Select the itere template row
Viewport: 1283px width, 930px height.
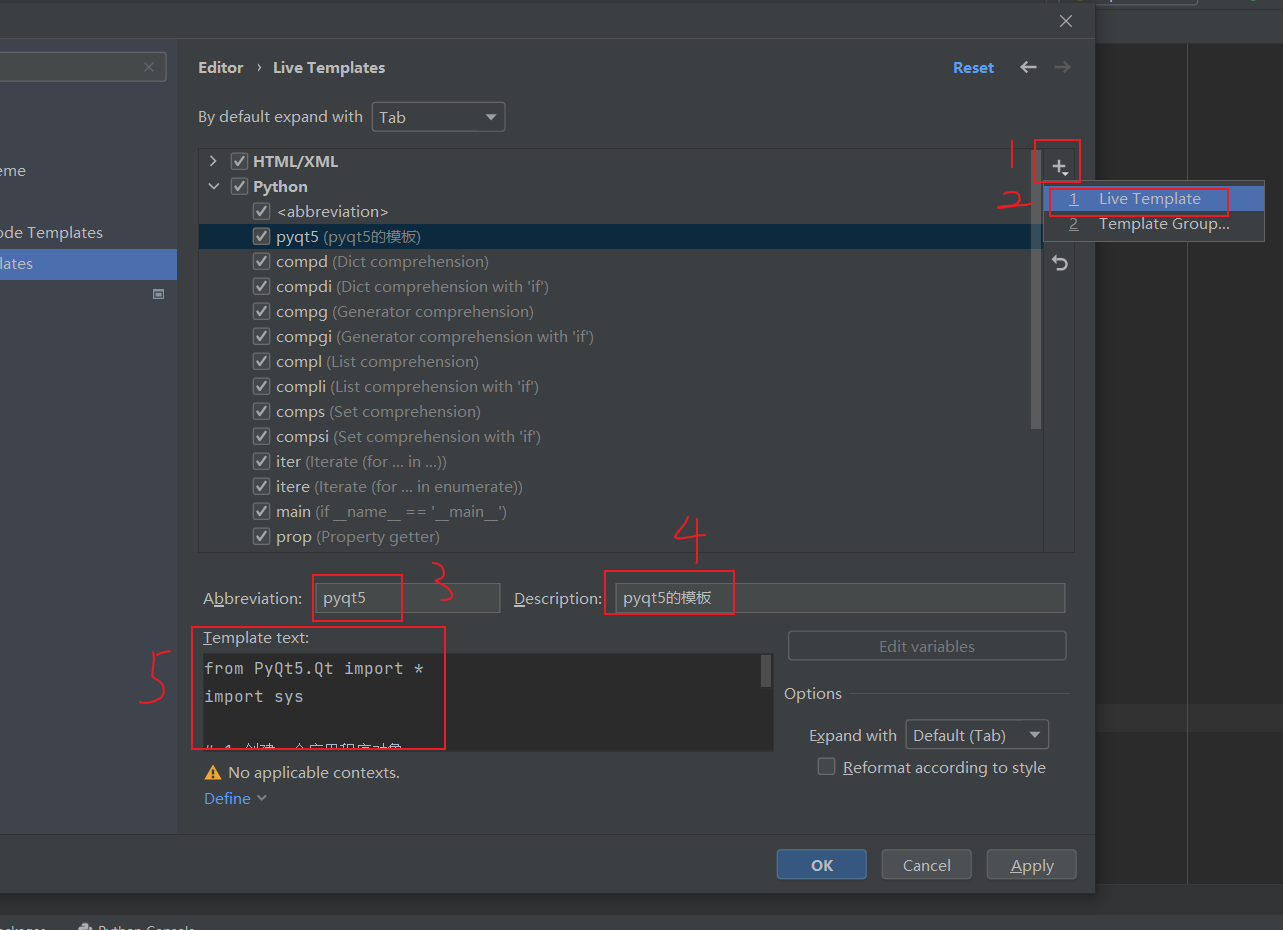620,486
